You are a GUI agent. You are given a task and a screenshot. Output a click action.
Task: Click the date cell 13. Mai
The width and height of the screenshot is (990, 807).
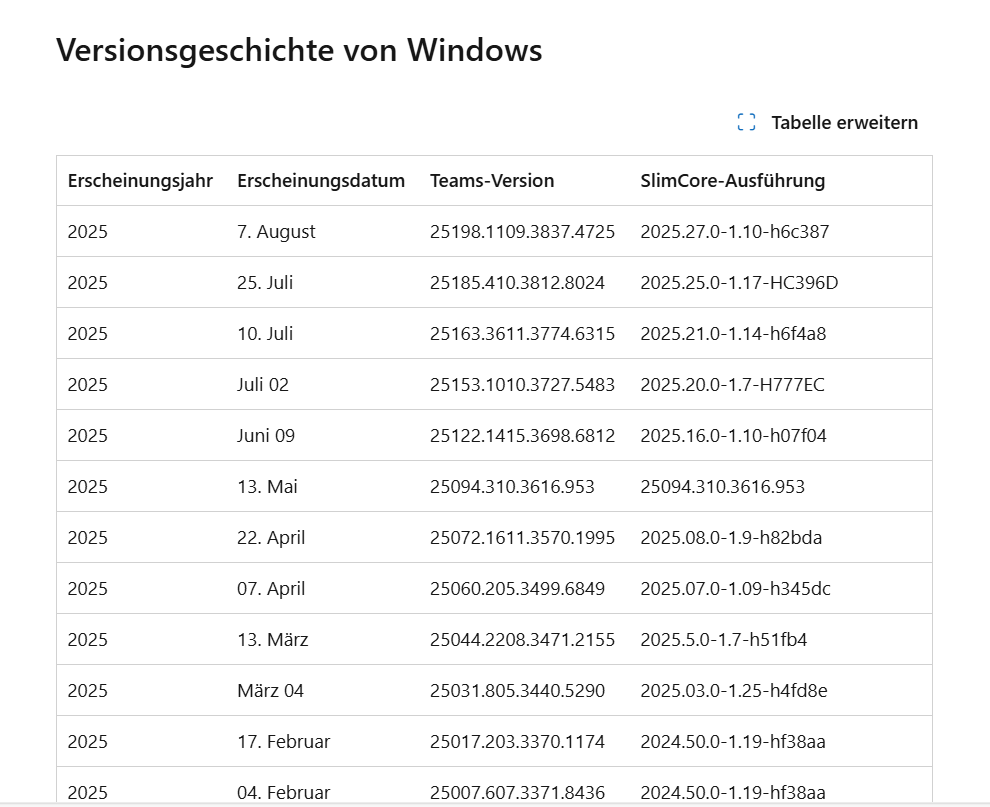tap(267, 487)
